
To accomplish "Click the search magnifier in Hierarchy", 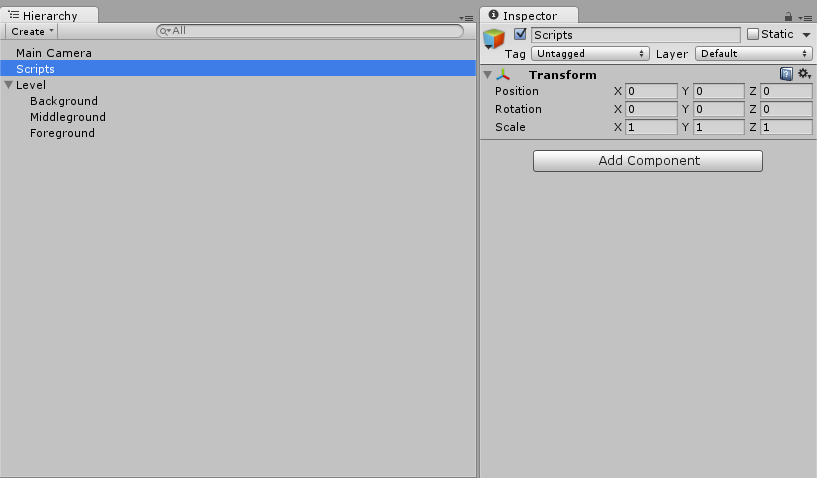I will click(165, 31).
